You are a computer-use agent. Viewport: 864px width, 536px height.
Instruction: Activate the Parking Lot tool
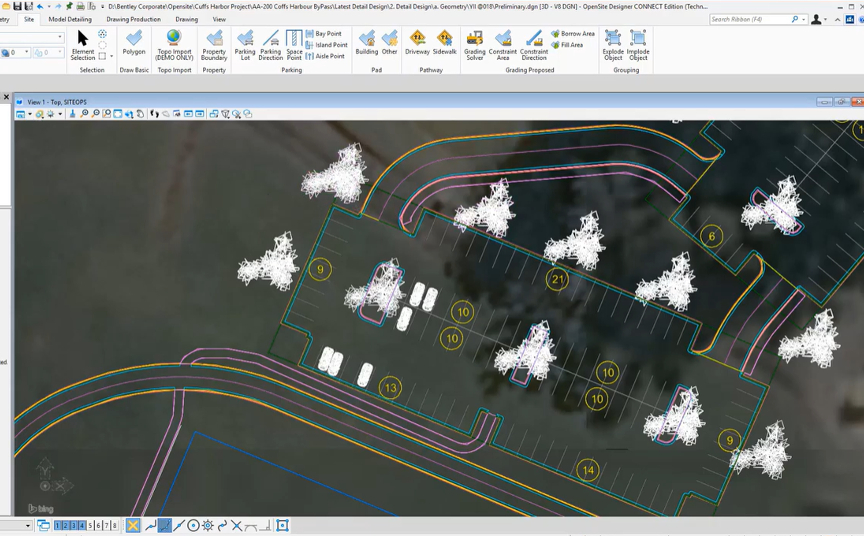[245, 45]
